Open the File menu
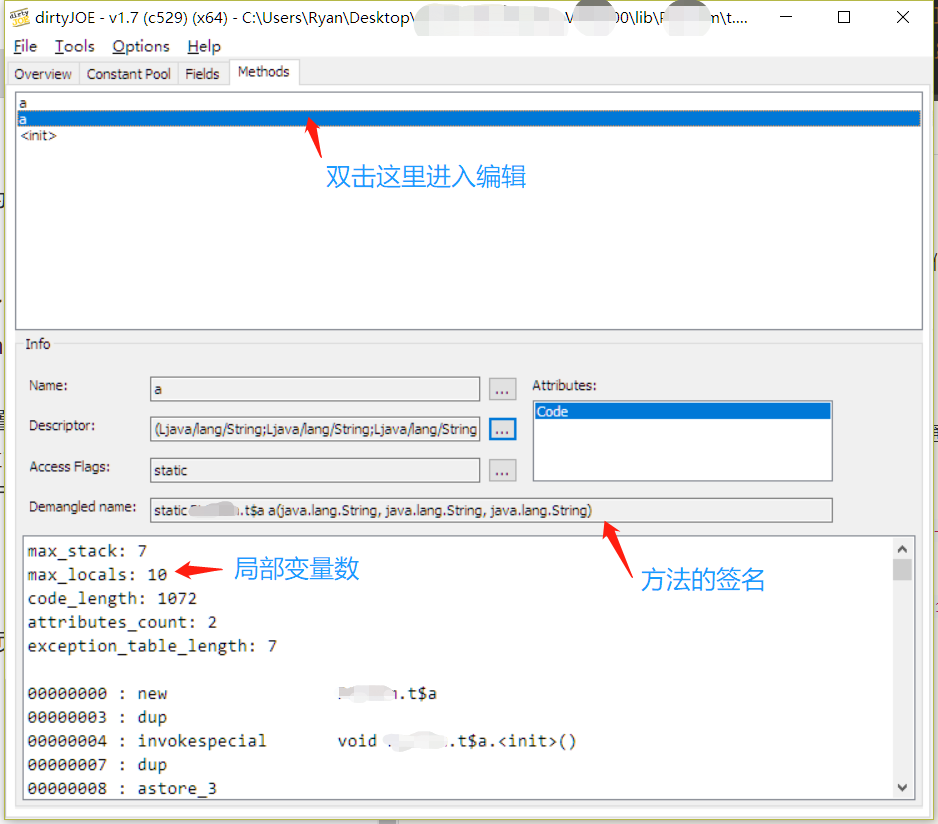The image size is (938, 824). click(25, 46)
